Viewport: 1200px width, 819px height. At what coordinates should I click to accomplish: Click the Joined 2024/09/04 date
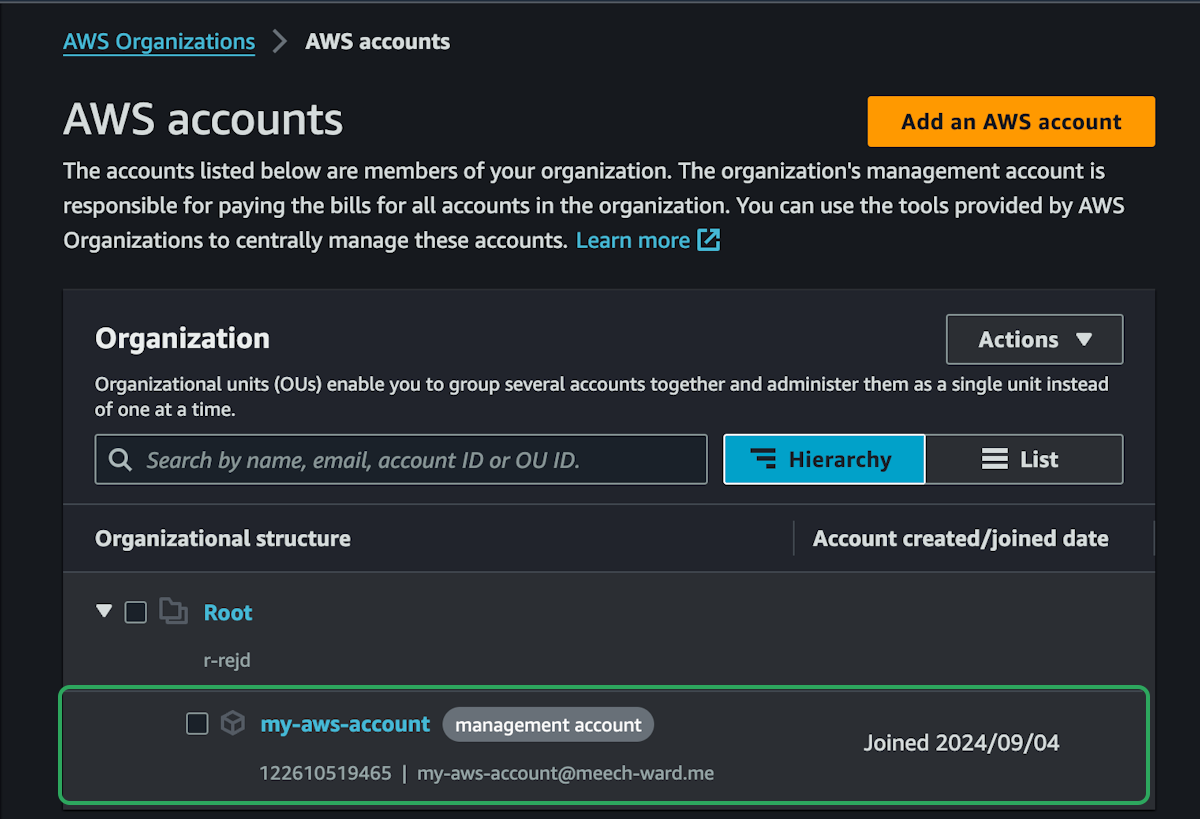[x=961, y=743]
